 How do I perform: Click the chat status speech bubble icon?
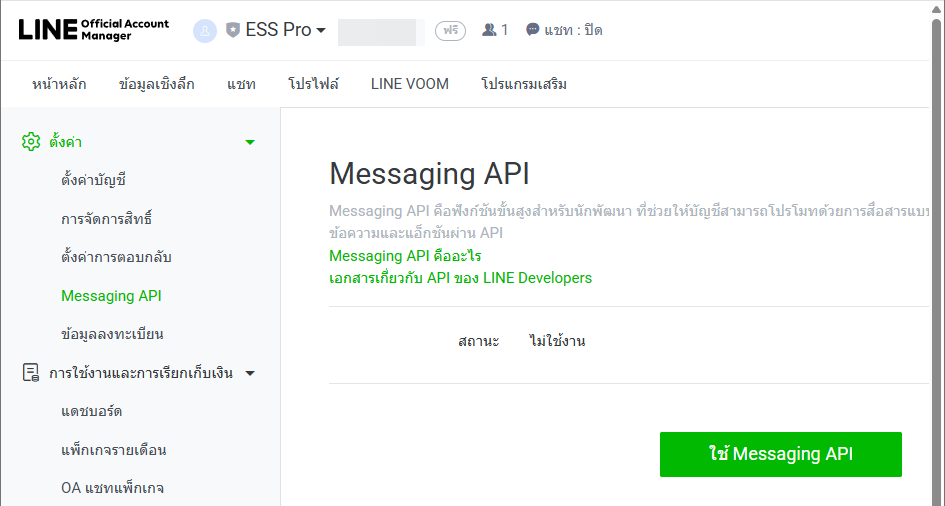pyautogui.click(x=533, y=30)
